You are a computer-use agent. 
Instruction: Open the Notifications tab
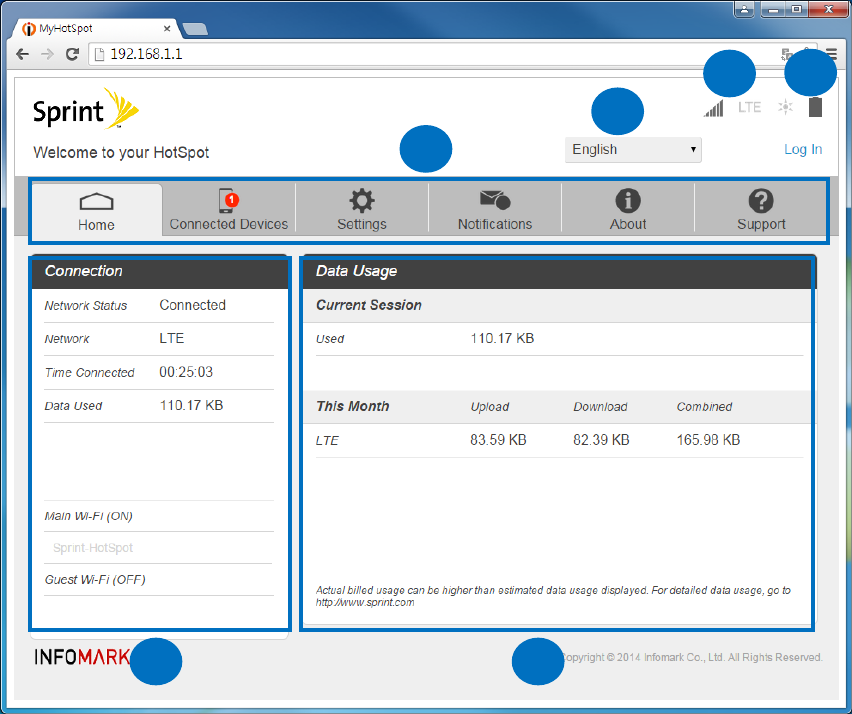point(495,210)
